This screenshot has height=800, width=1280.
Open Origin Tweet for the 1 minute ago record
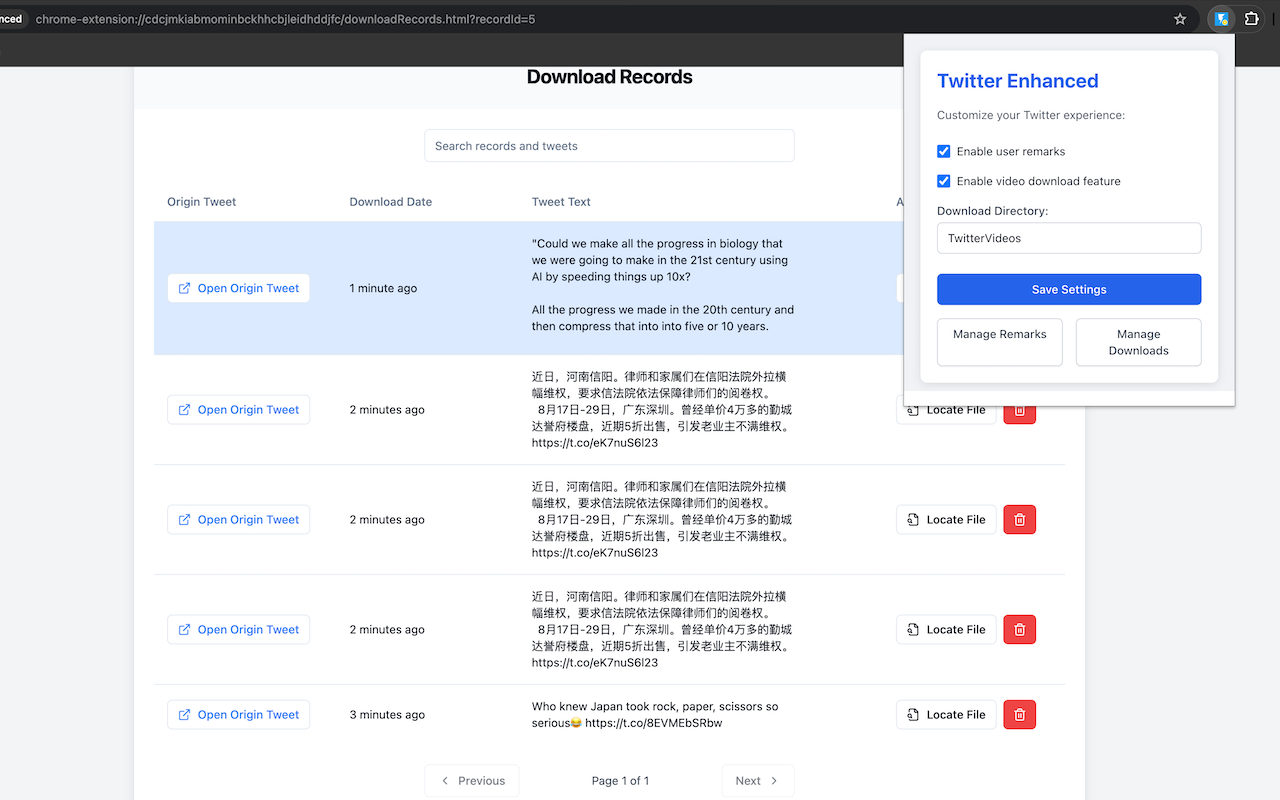pyautogui.click(x=238, y=288)
